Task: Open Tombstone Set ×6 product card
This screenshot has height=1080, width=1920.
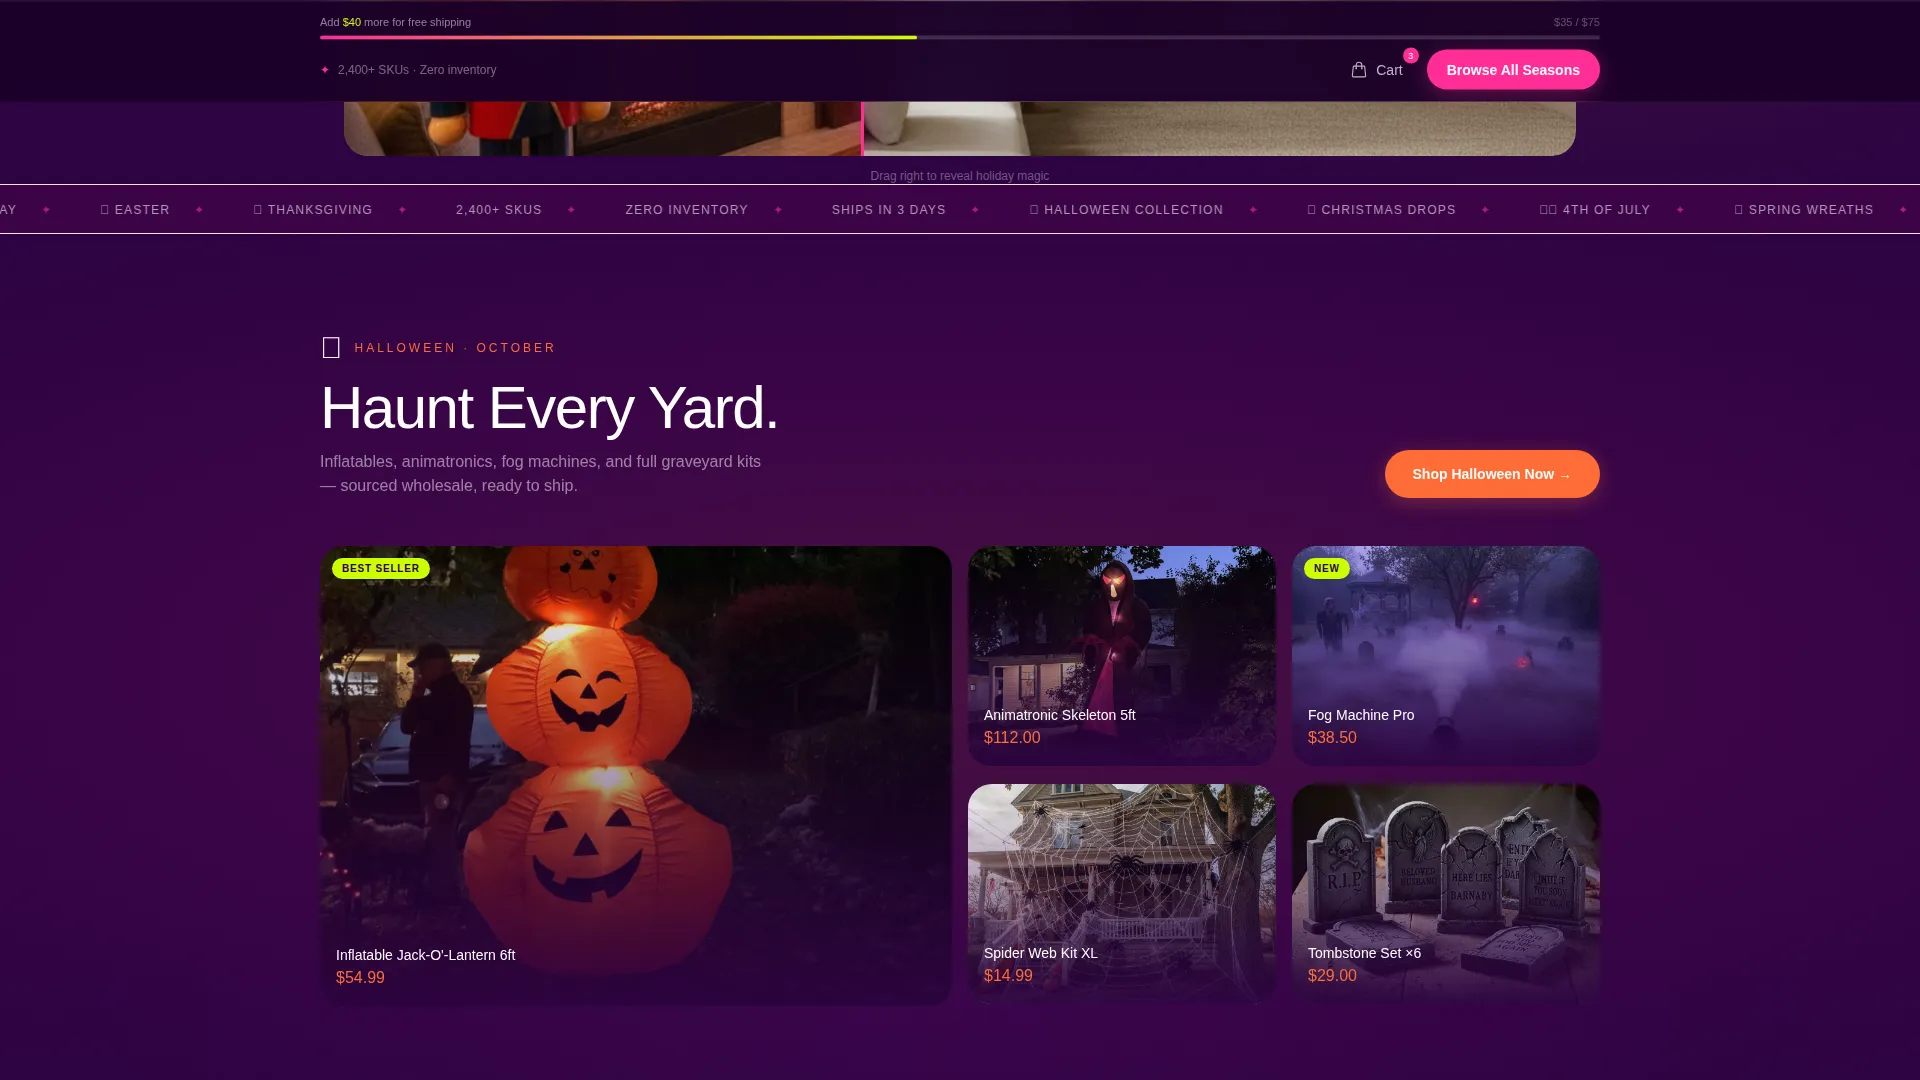Action: (1446, 894)
